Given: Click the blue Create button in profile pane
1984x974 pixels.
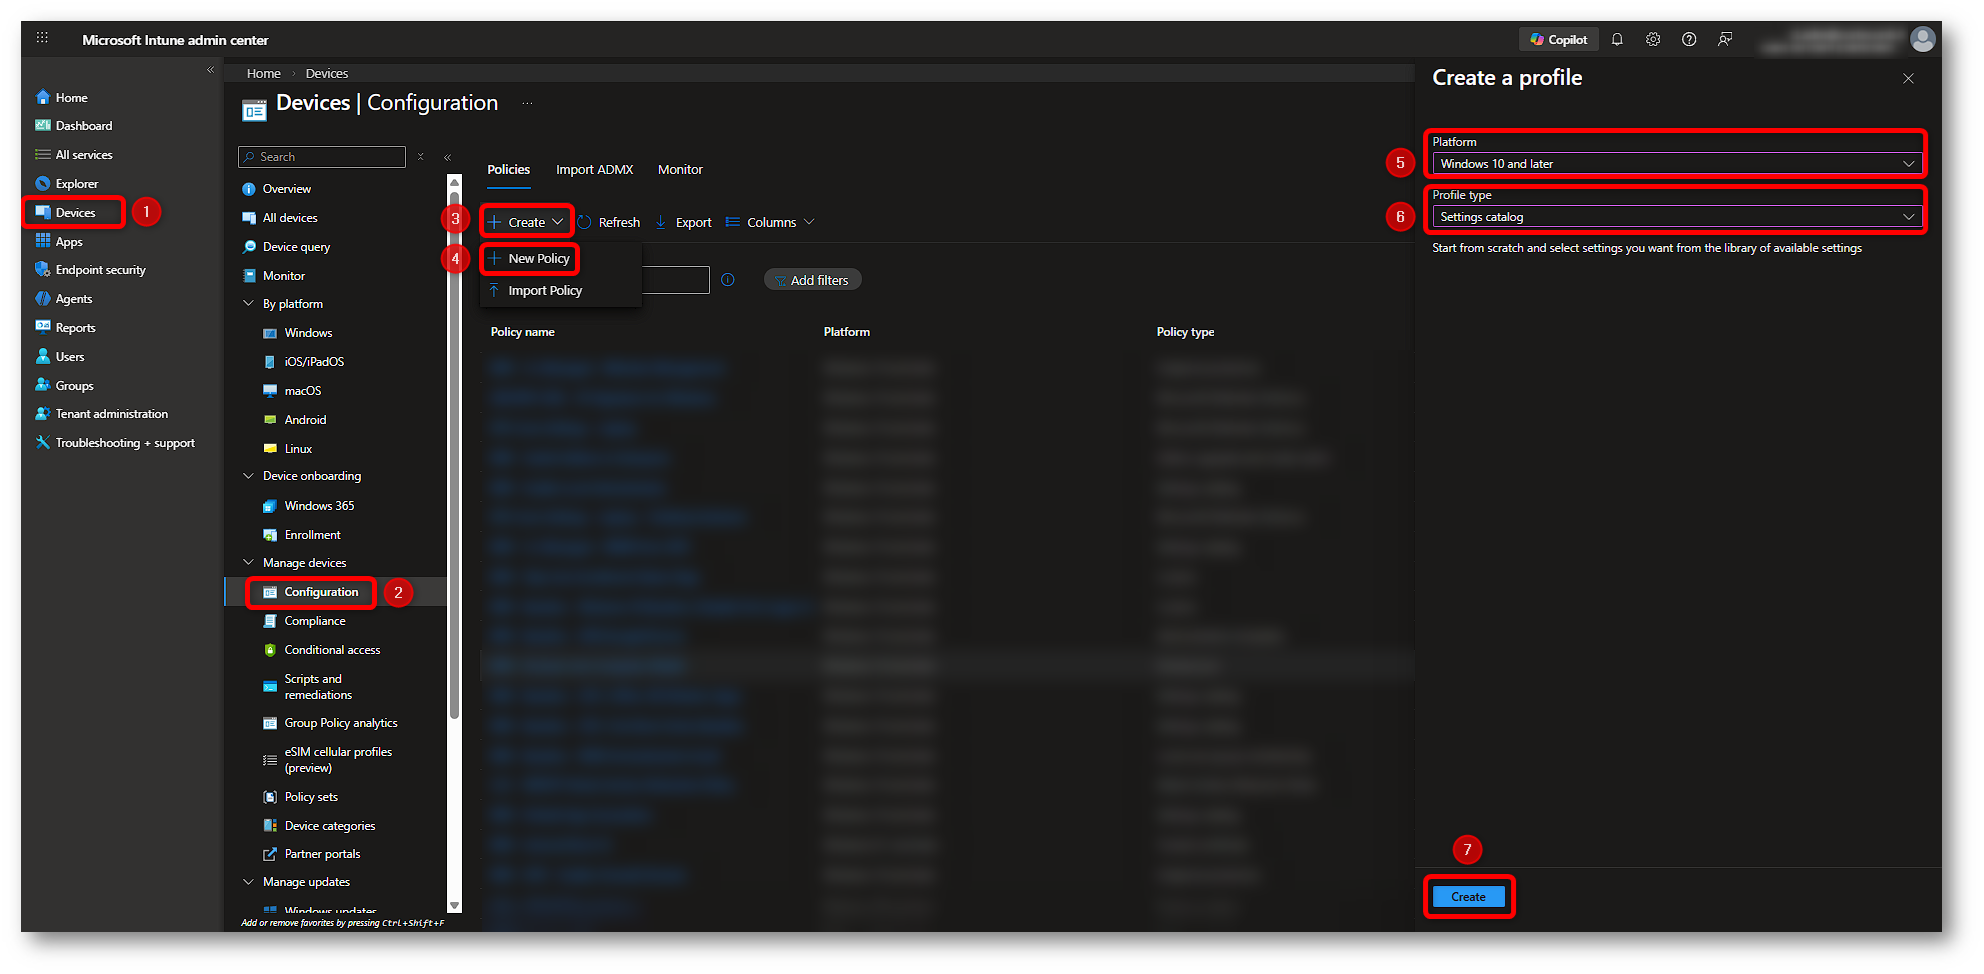Looking at the screenshot, I should click(x=1468, y=897).
